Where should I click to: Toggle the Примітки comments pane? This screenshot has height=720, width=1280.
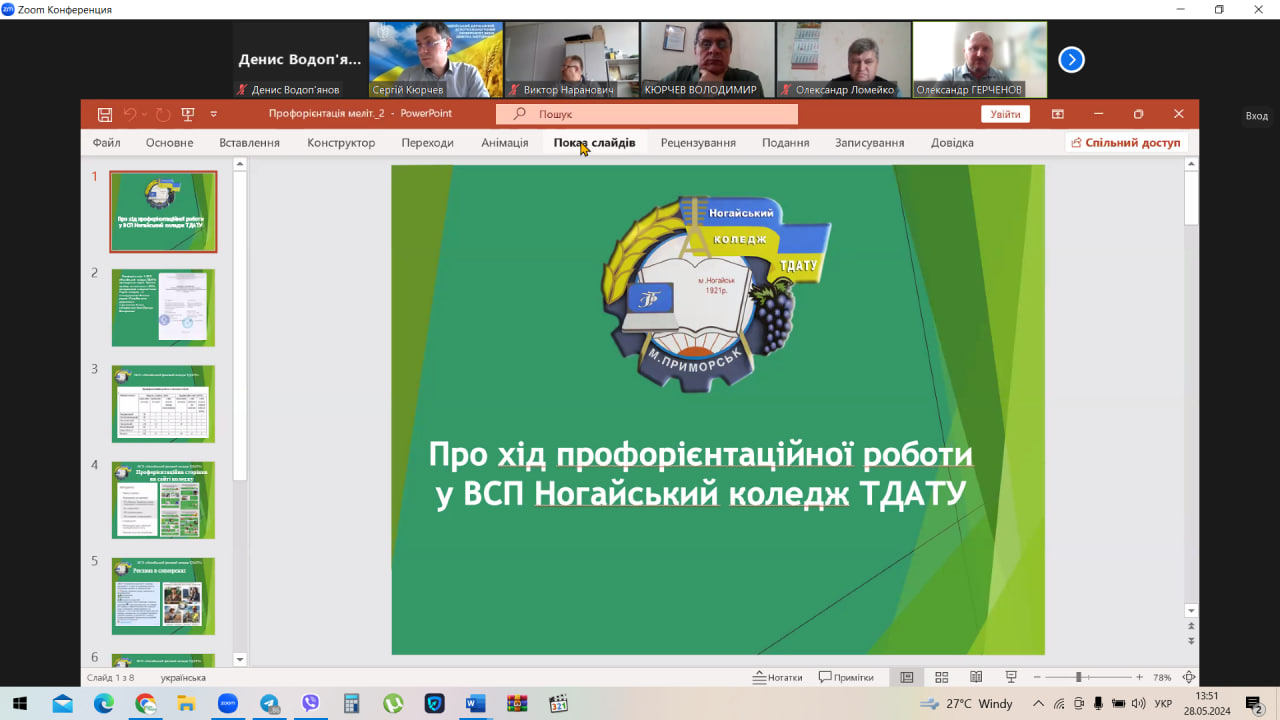tap(846, 677)
